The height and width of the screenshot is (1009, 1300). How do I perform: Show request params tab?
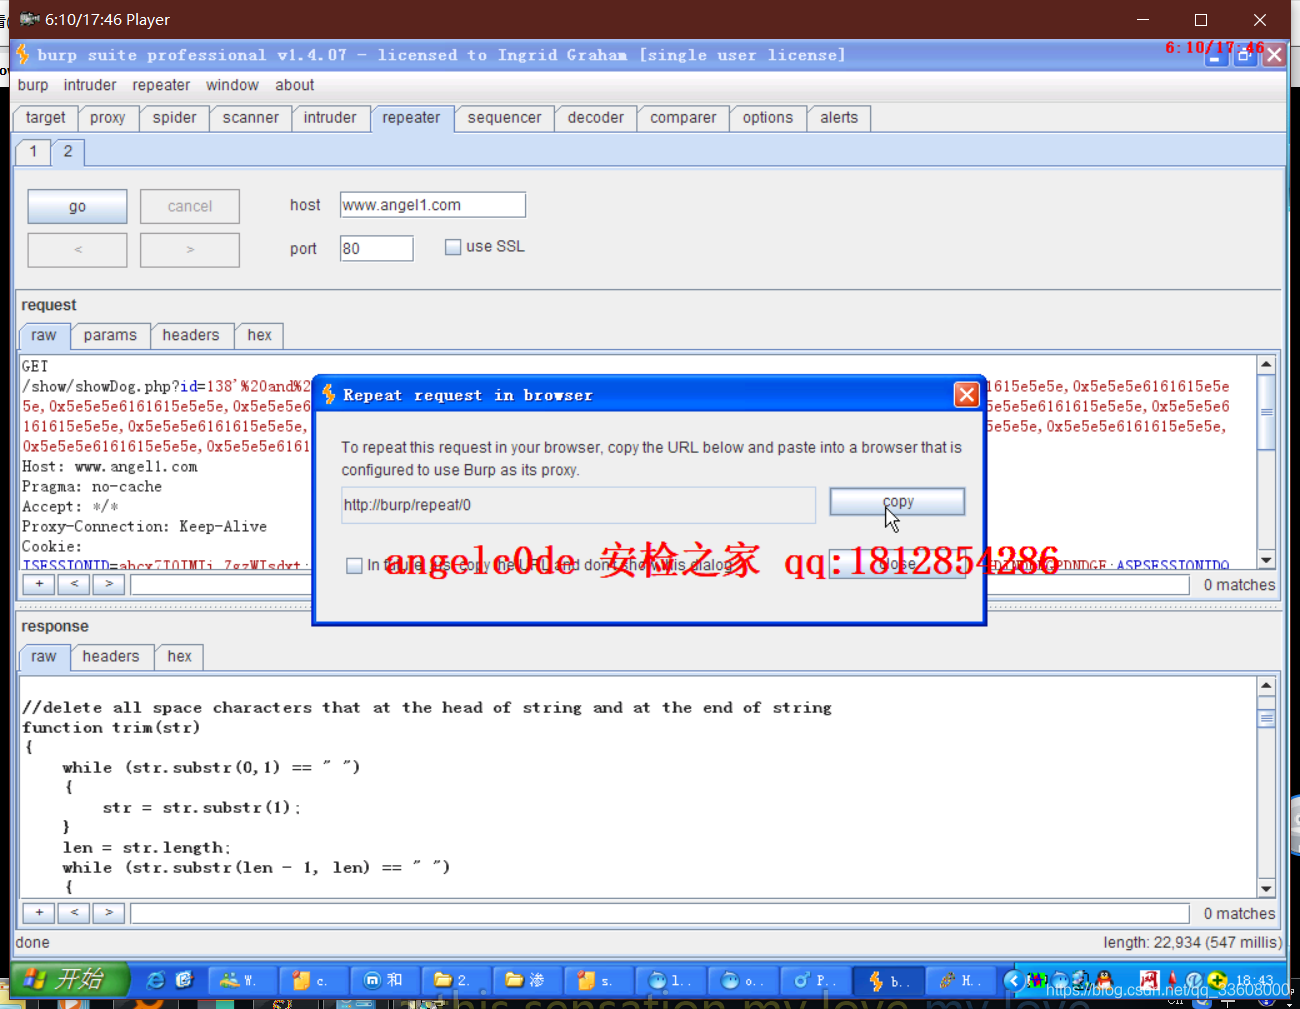110,336
